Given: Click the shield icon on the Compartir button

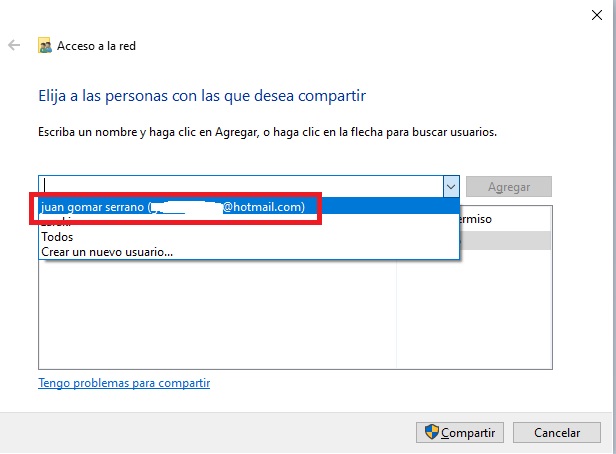Looking at the screenshot, I should (x=432, y=433).
